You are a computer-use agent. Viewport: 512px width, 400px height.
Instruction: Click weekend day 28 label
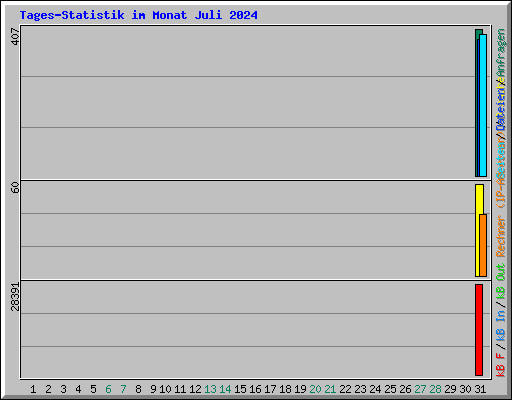click(x=435, y=389)
